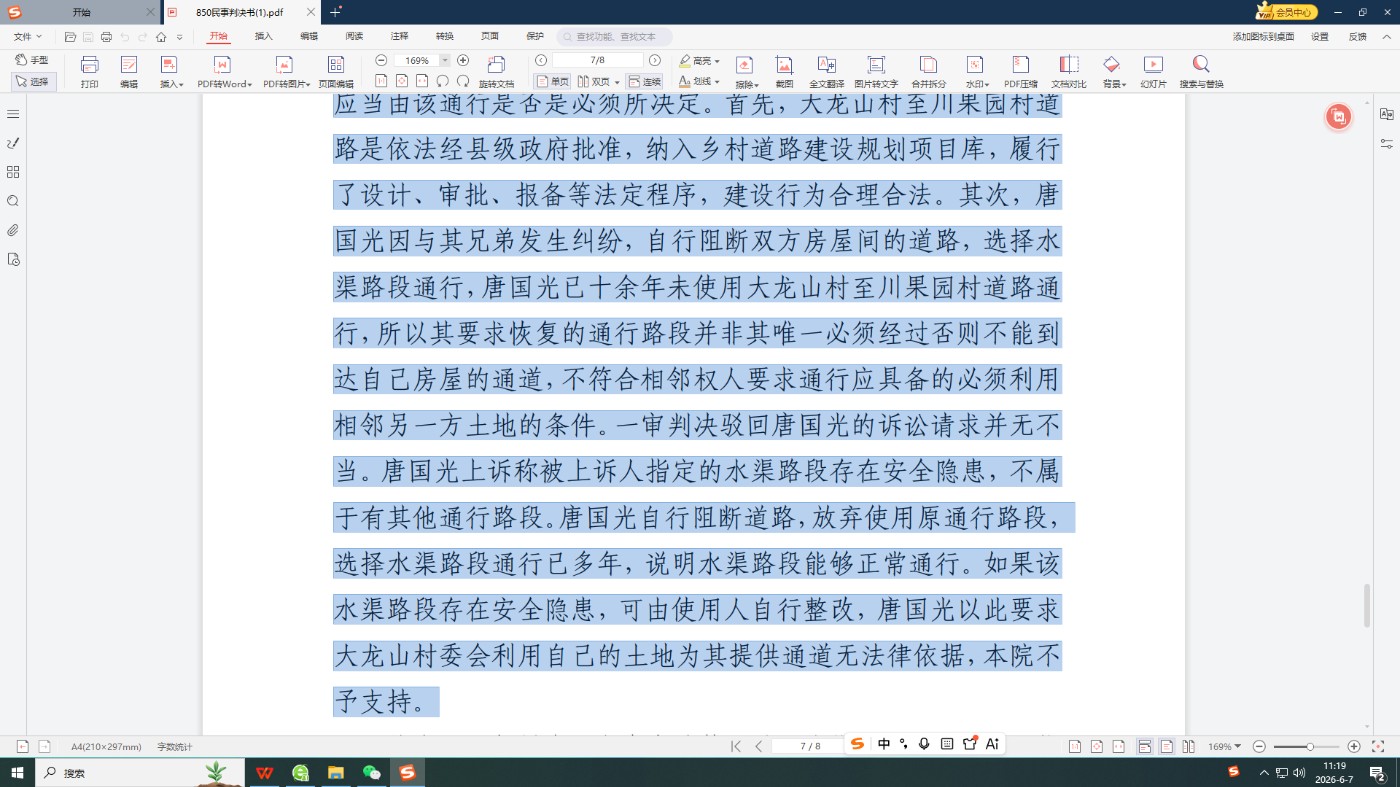Screen dimensions: 1400x787
Task: Open Full Text Translate (全文翻译)
Action: (x=827, y=72)
